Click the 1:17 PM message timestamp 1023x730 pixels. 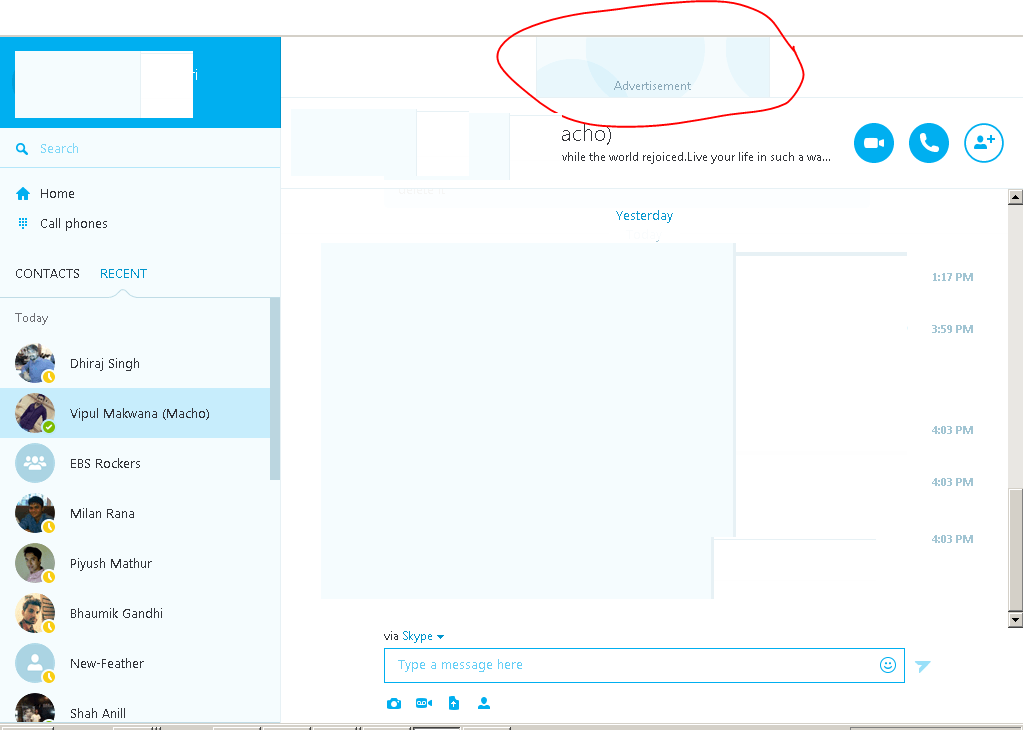pos(953,277)
